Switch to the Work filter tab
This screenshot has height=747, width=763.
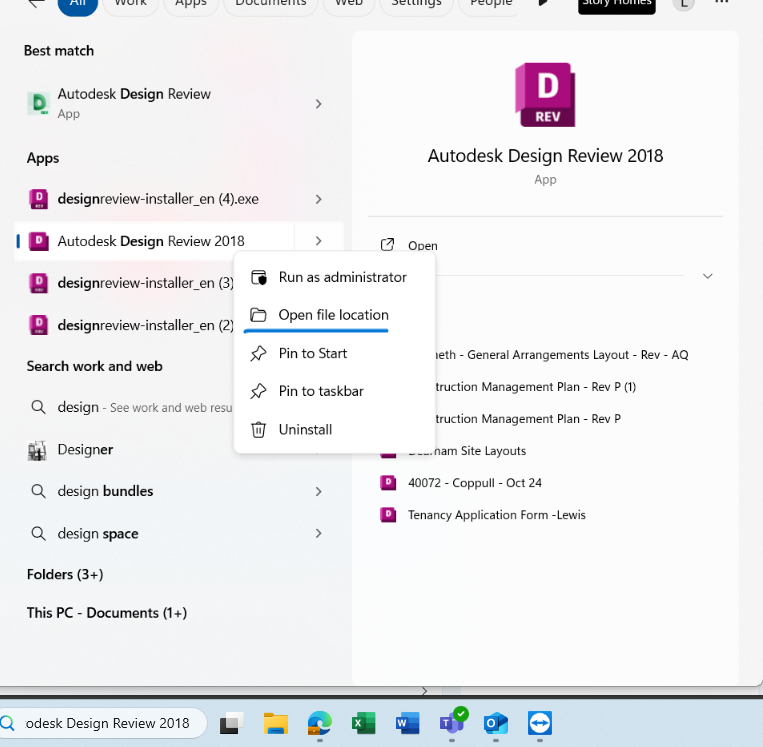(x=130, y=4)
